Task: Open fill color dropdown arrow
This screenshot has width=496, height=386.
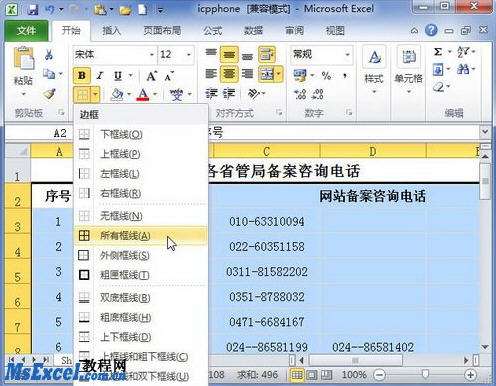Action: click(129, 95)
